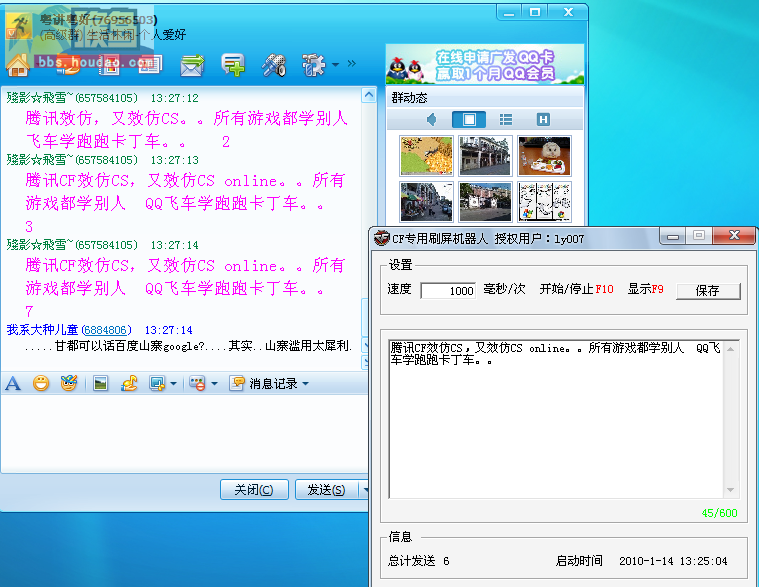Open the group bulletin board icon
This screenshot has height=587, width=759.
click(150, 65)
